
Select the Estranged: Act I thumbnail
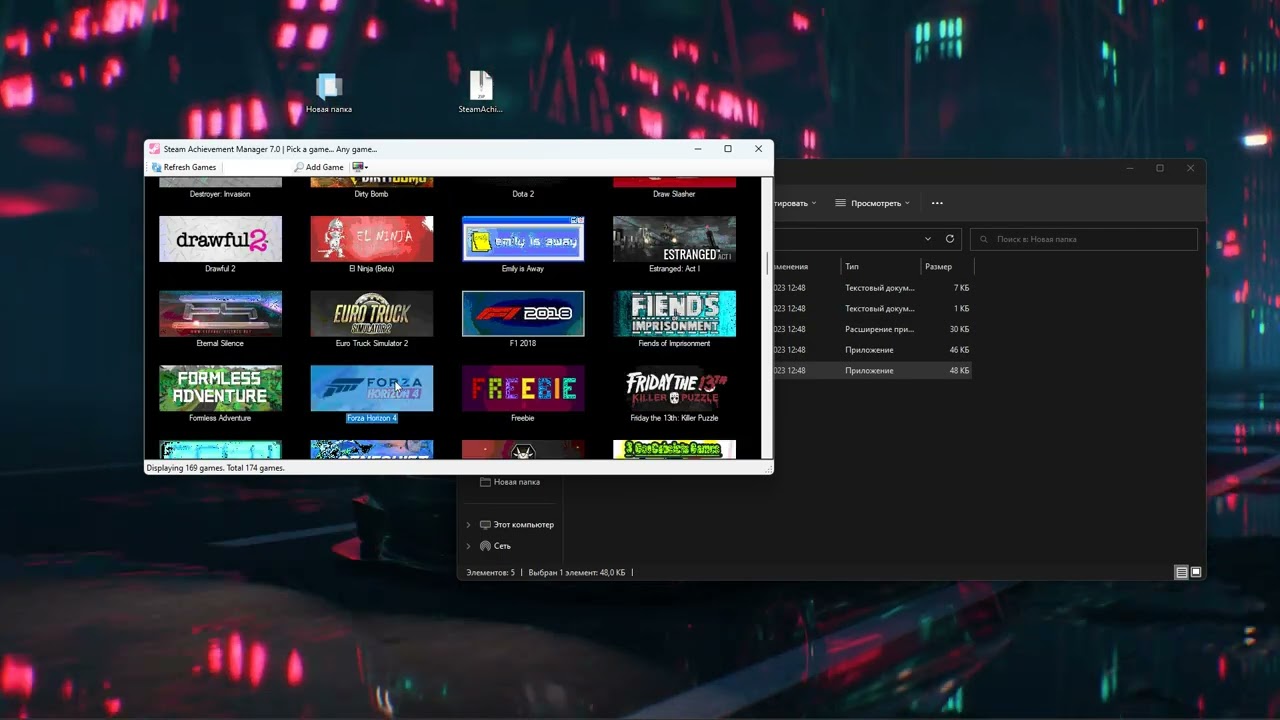674,239
